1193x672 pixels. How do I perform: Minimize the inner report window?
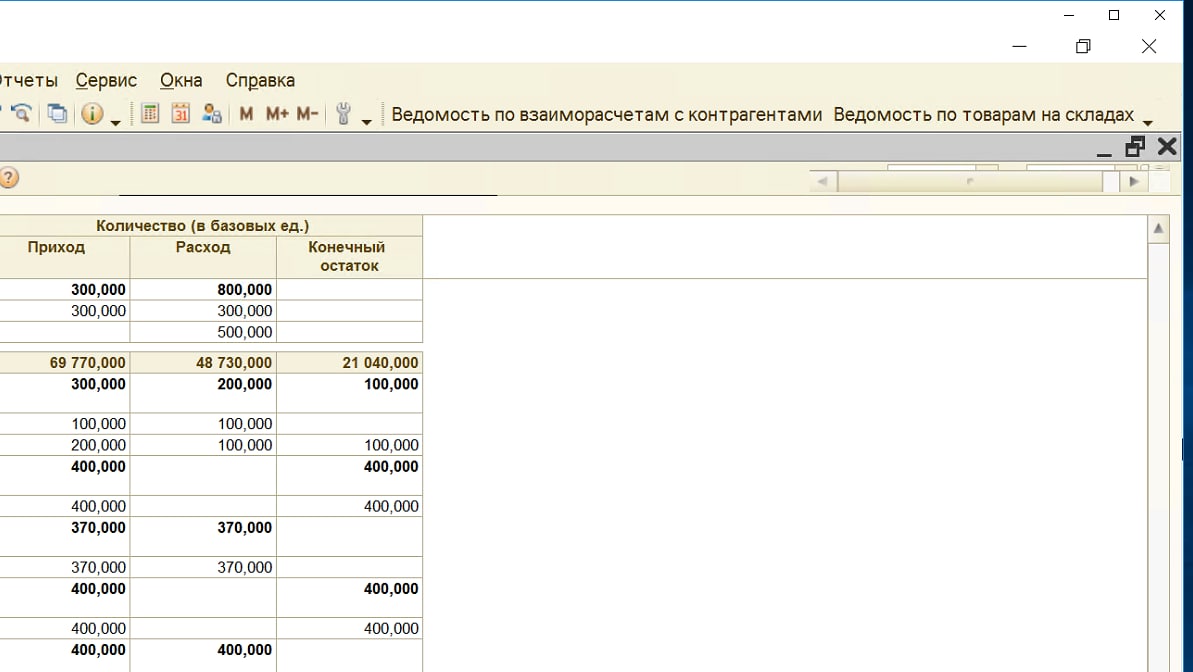1104,152
